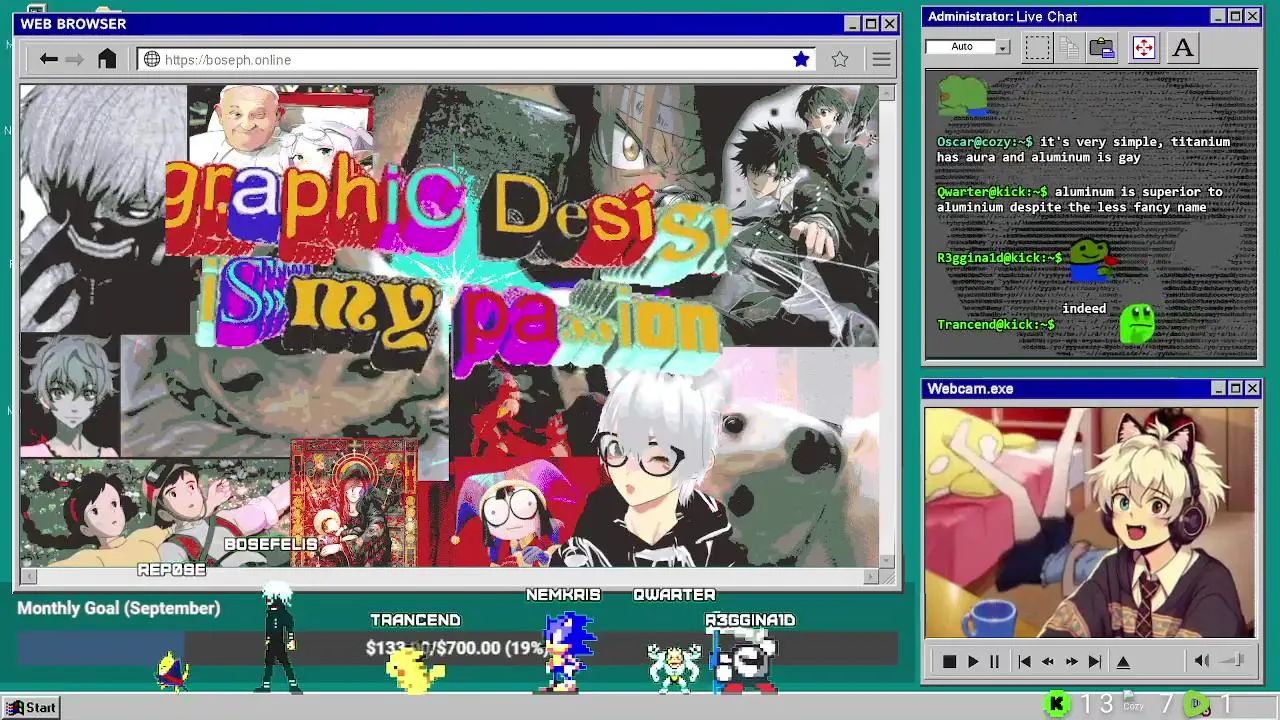1280x720 pixels.
Task: Click the webcam catboy avatar video
Action: click(x=1090, y=522)
